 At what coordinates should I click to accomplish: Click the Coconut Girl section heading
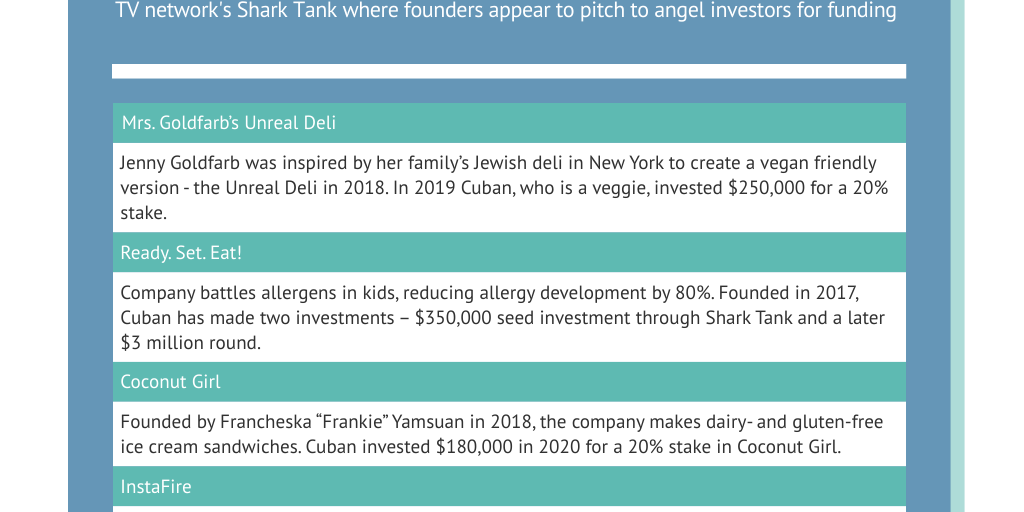pos(170,382)
